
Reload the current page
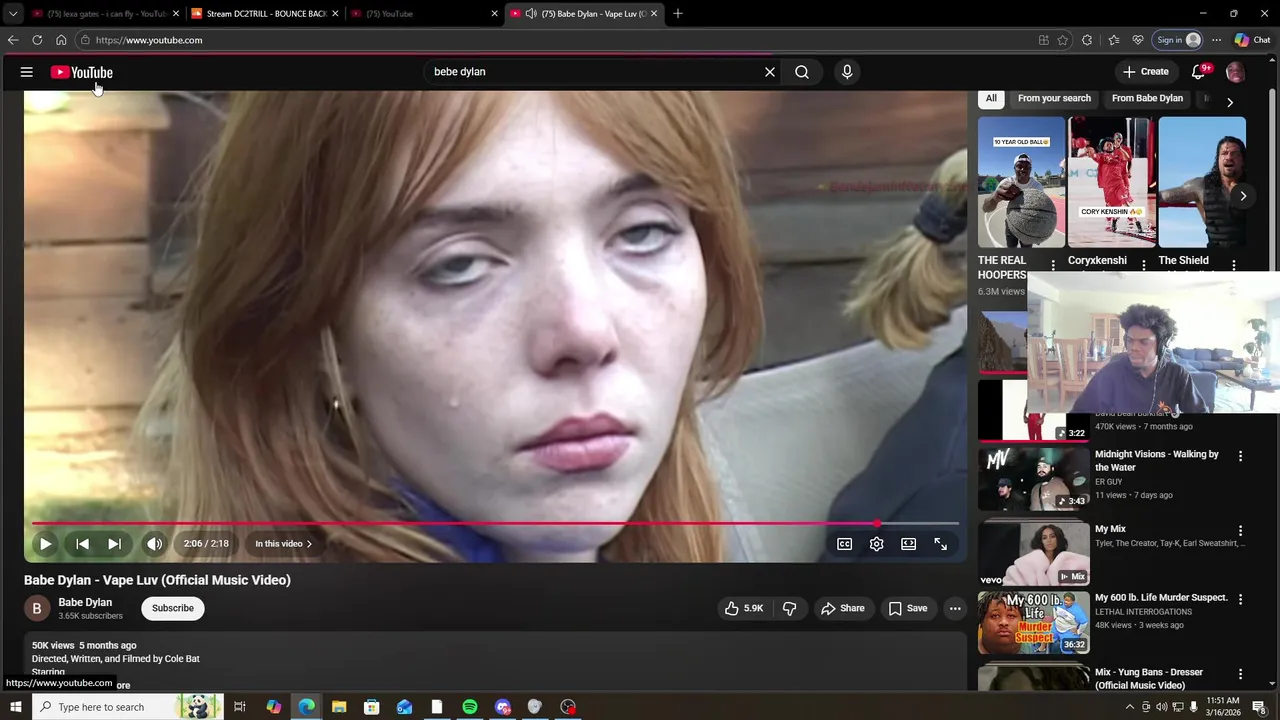pos(37,40)
